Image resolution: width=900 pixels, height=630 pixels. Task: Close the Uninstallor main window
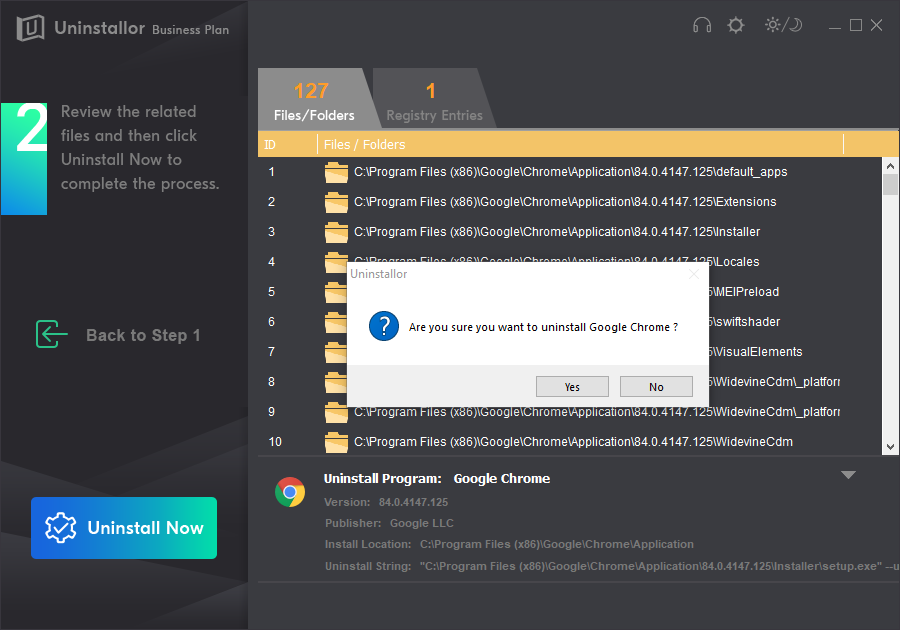876,25
